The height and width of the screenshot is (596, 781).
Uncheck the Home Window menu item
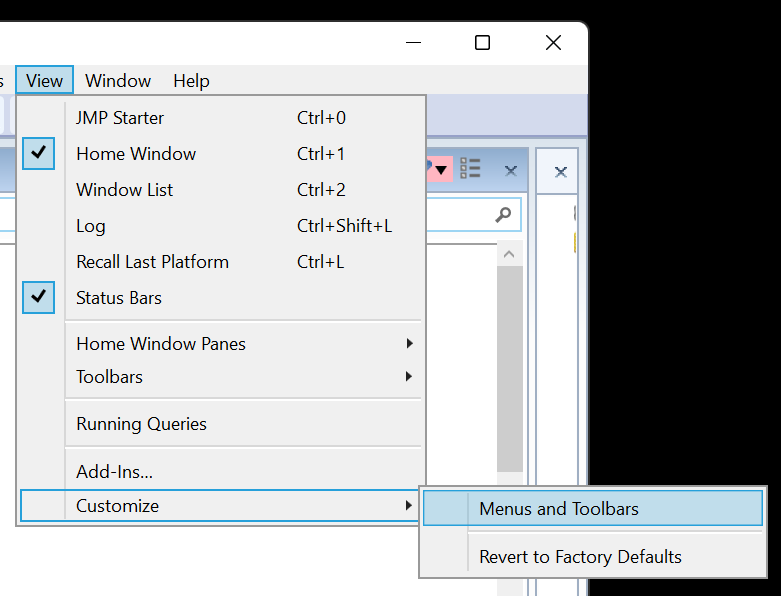click(135, 154)
